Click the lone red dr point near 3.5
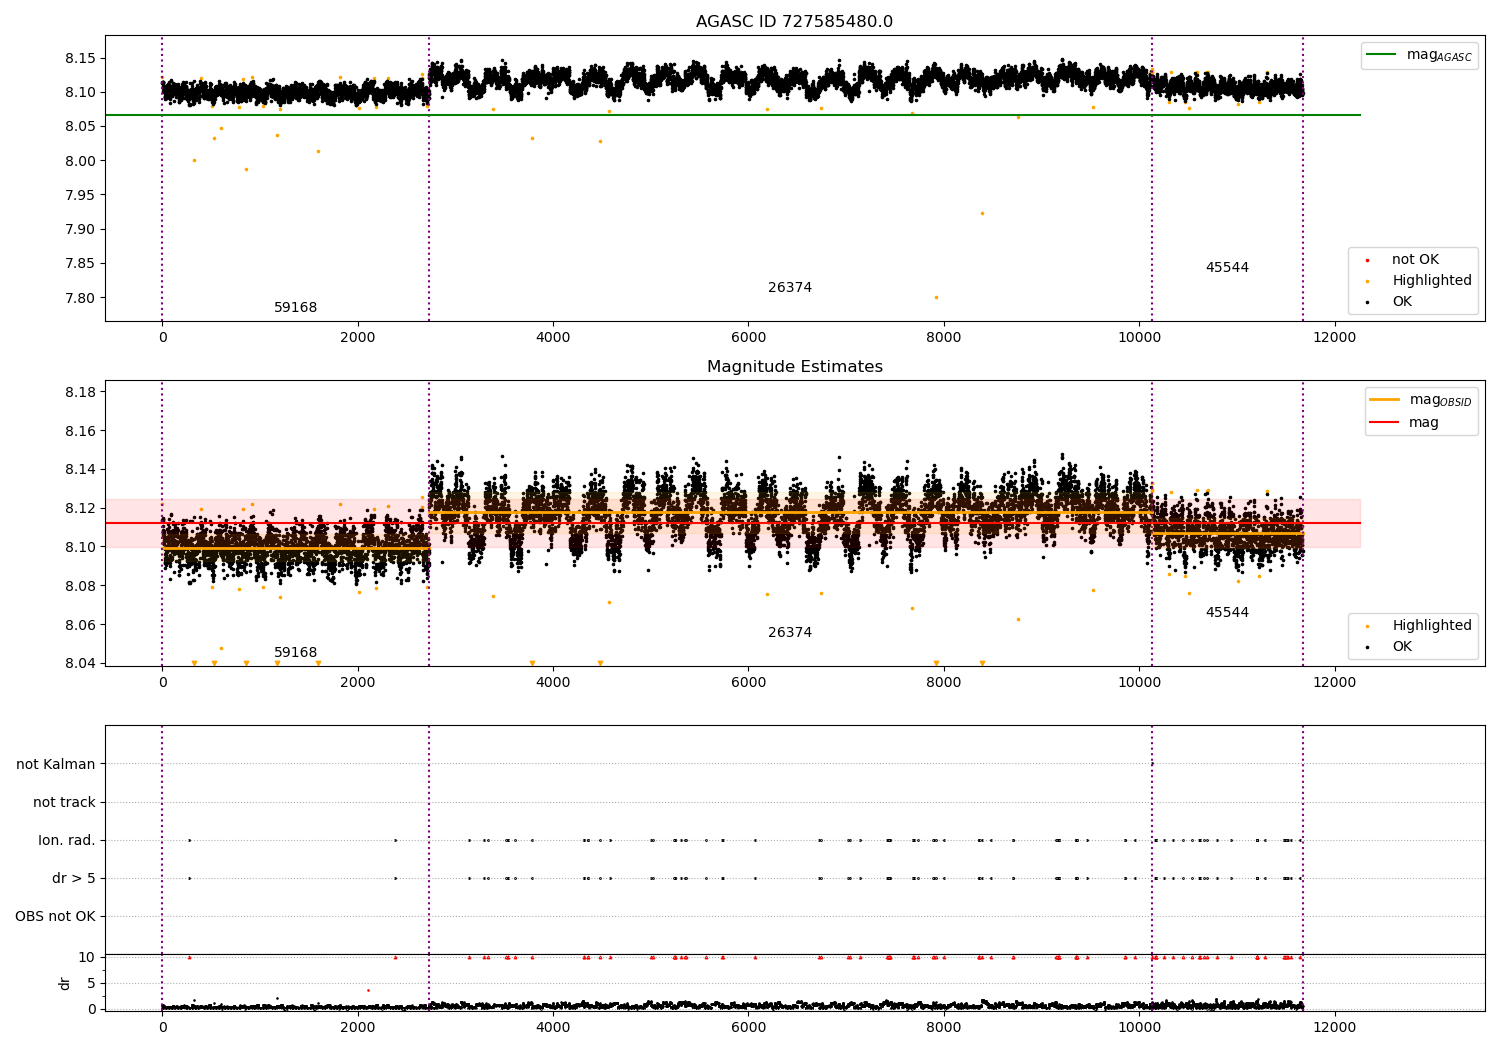Viewport: 1500px width, 1050px height. click(368, 990)
